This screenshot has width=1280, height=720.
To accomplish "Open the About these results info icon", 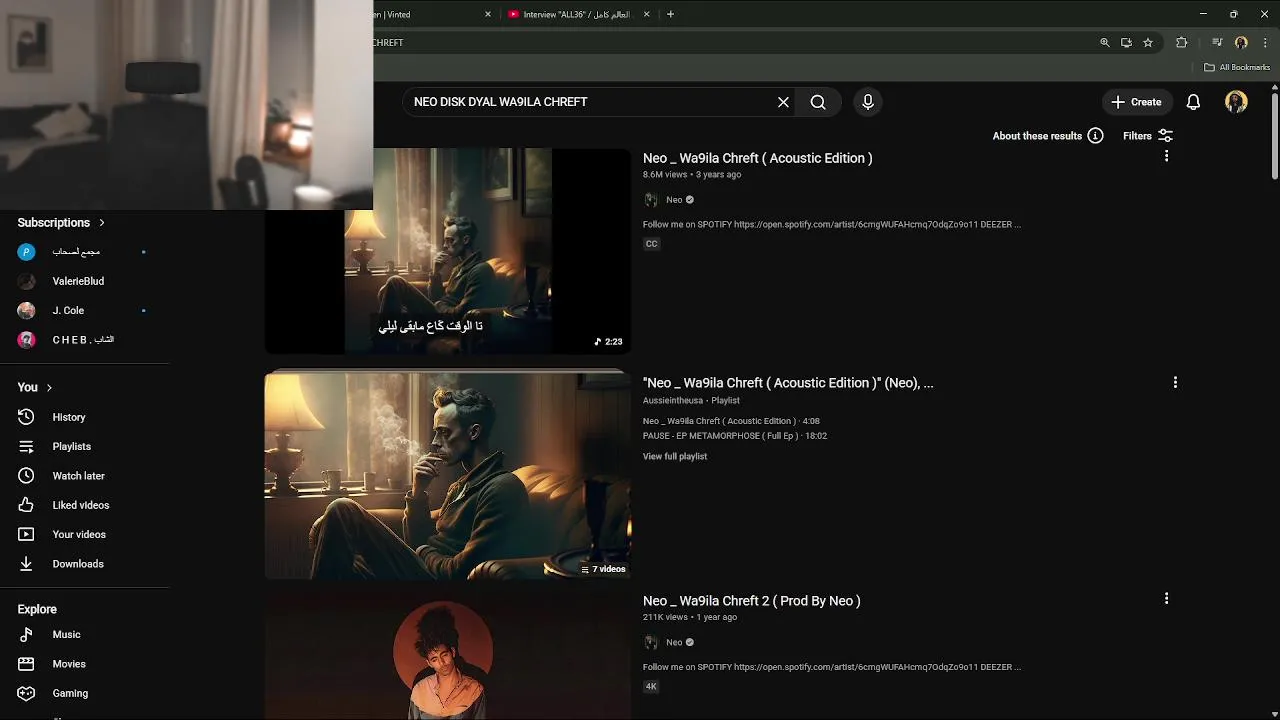I will point(1095,136).
